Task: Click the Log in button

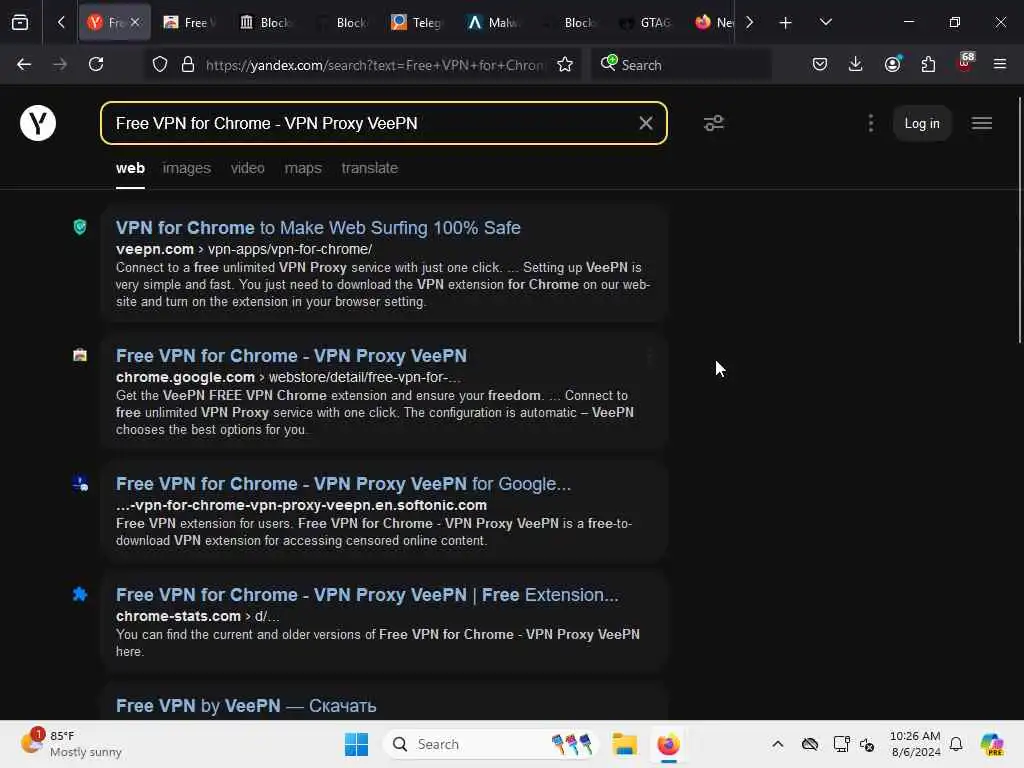Action: [921, 123]
